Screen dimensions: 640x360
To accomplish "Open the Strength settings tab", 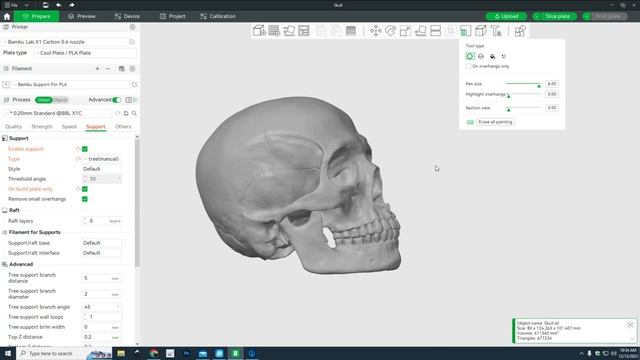I will (x=42, y=127).
